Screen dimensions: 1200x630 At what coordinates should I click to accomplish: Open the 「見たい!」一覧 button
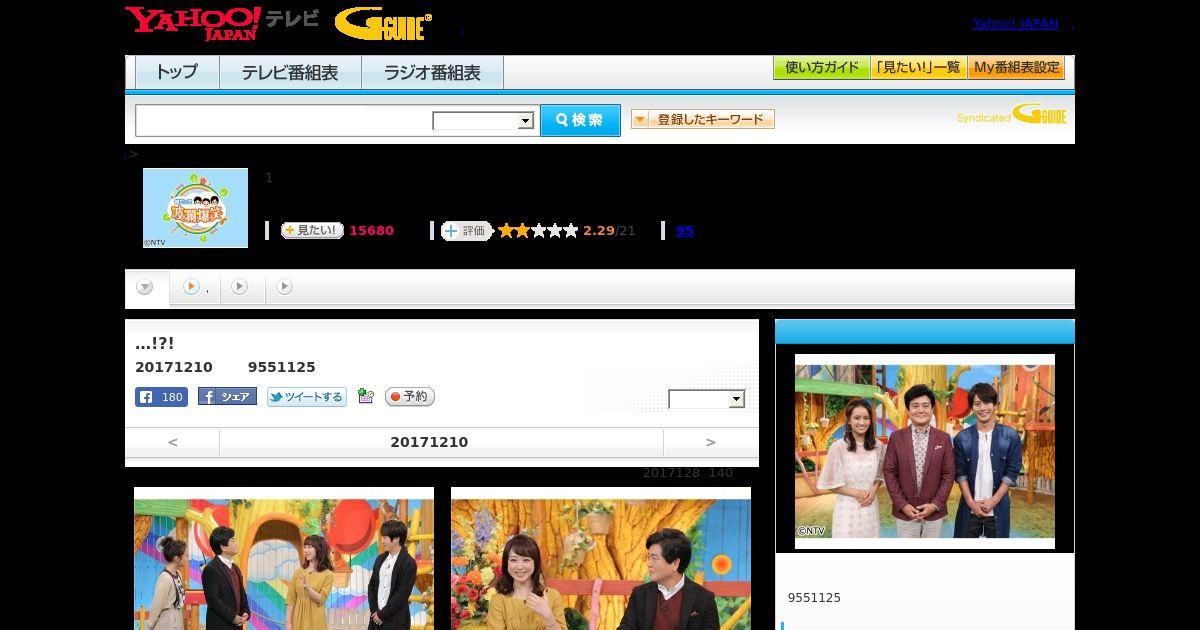(918, 68)
